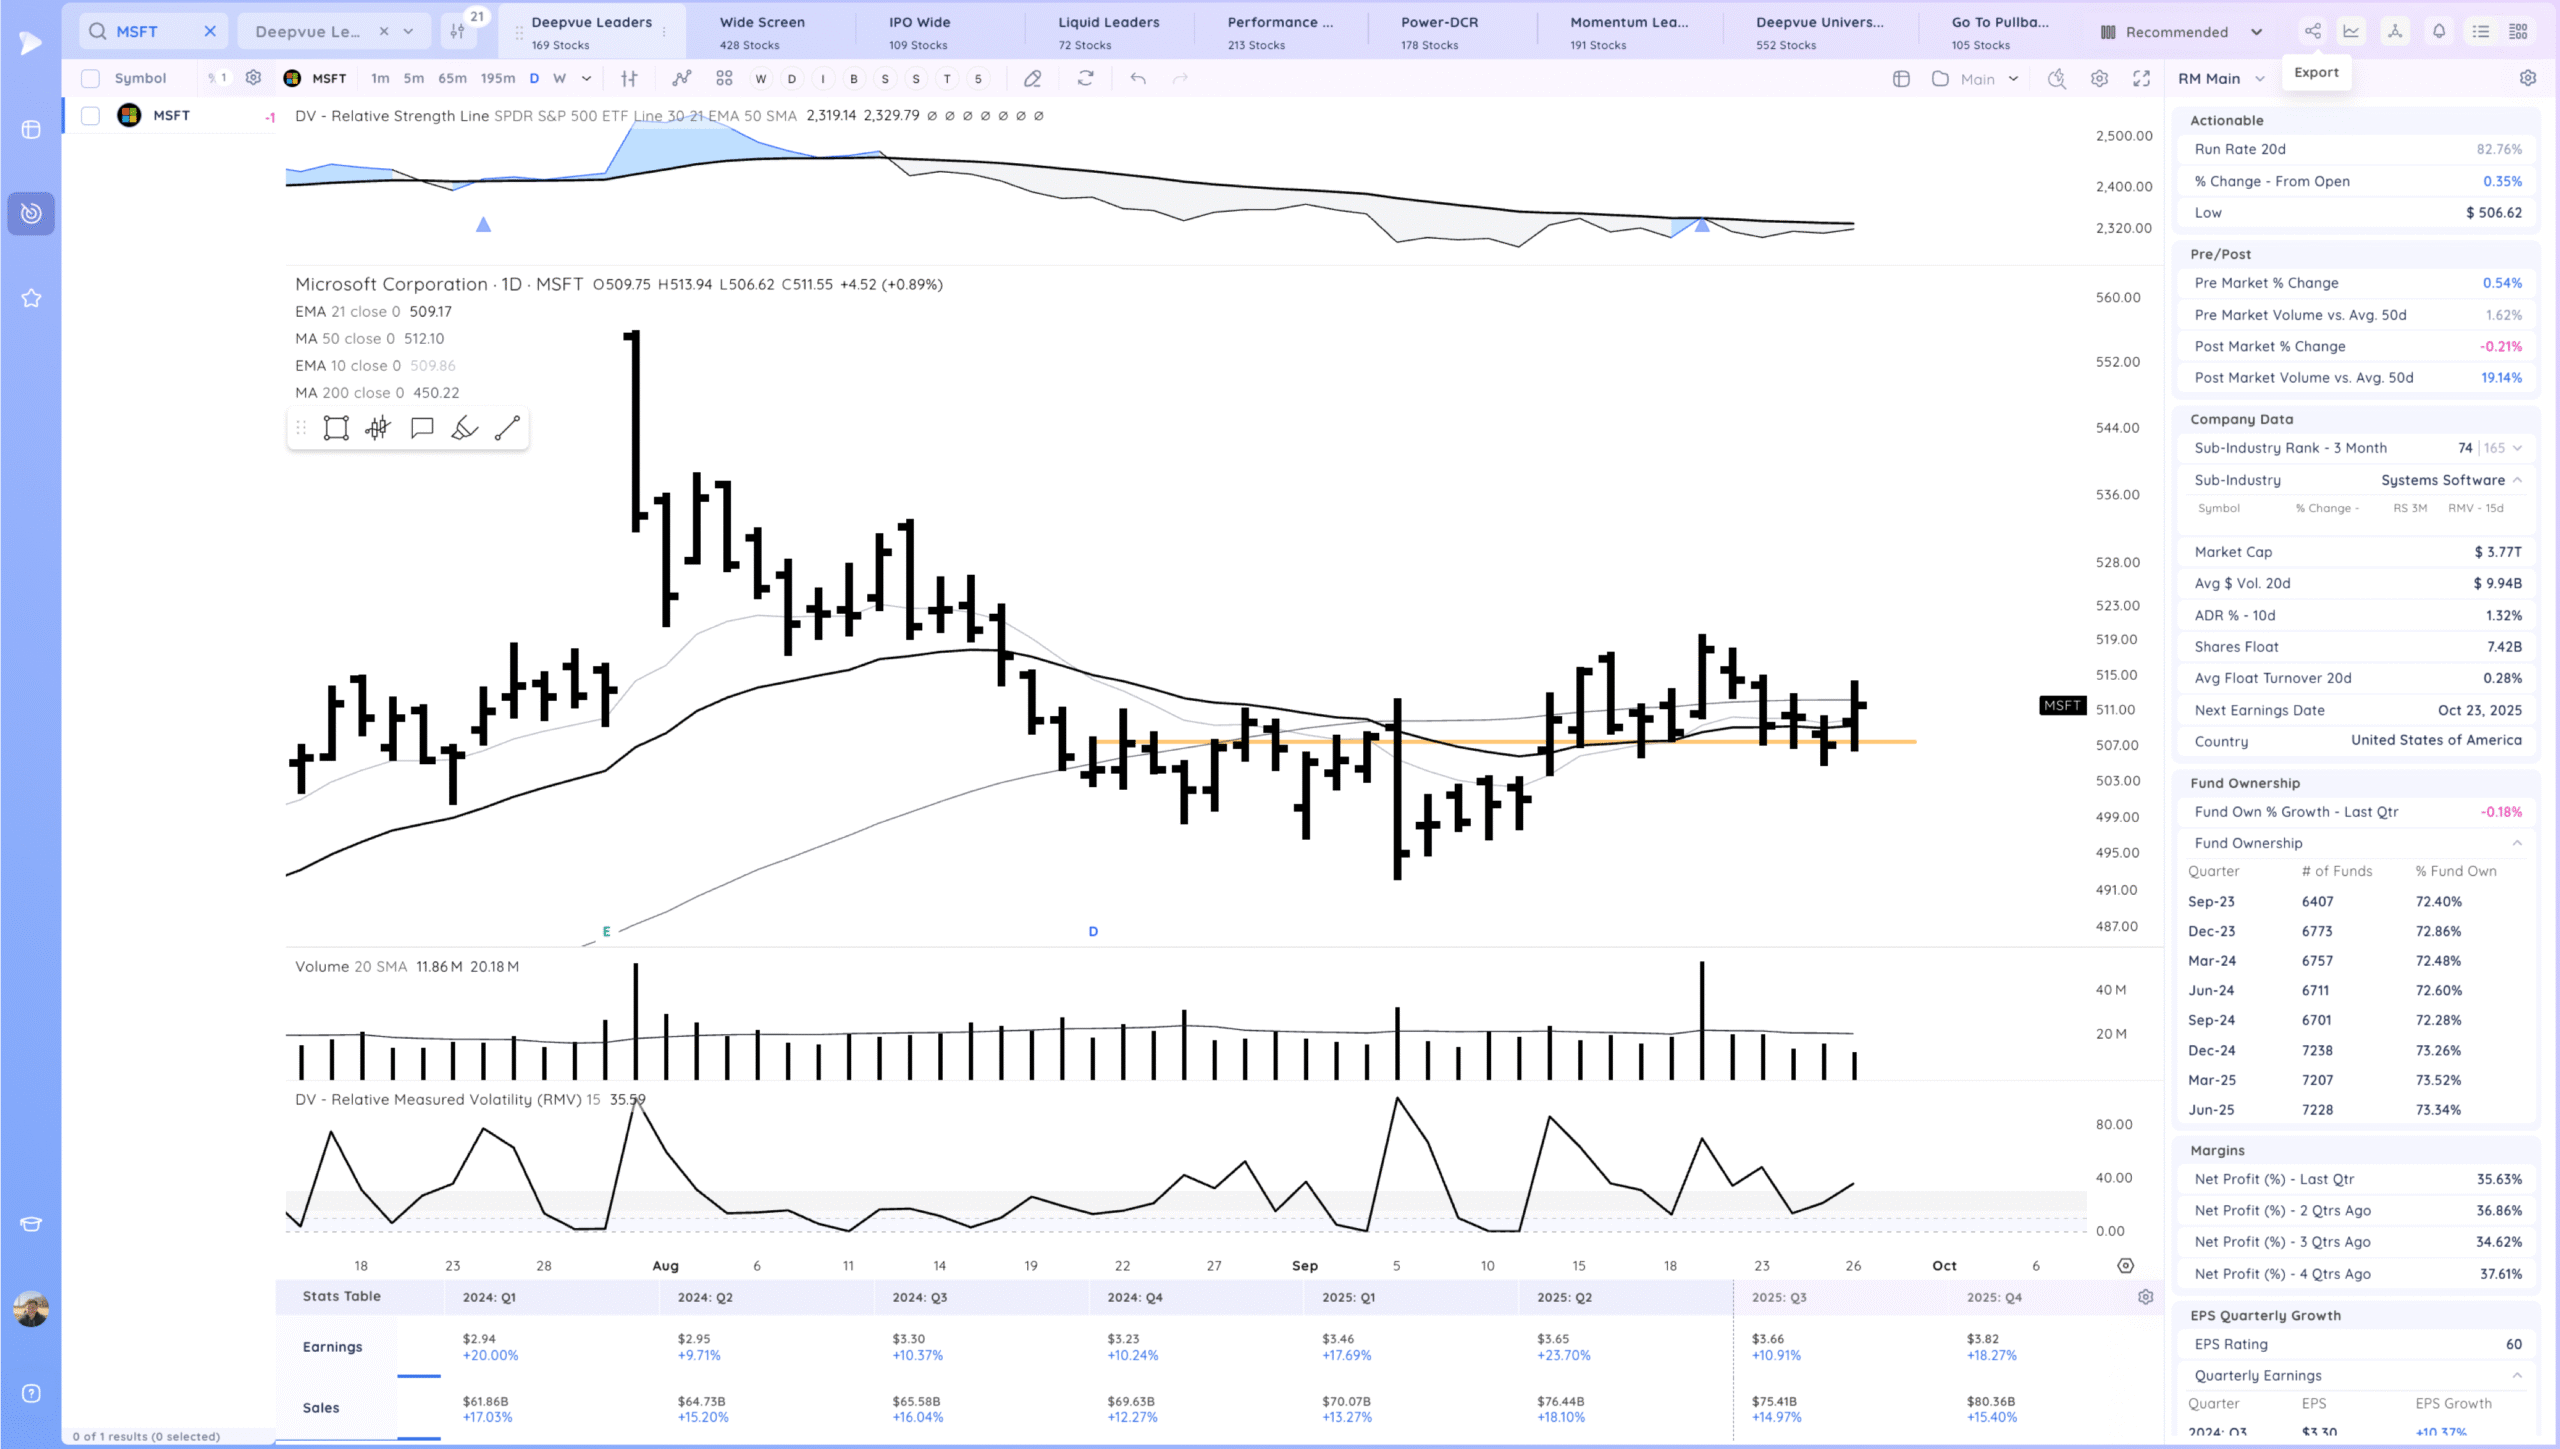The width and height of the screenshot is (2560, 1449).
Task: Select the rectangle drawing tool
Action: (x=336, y=428)
